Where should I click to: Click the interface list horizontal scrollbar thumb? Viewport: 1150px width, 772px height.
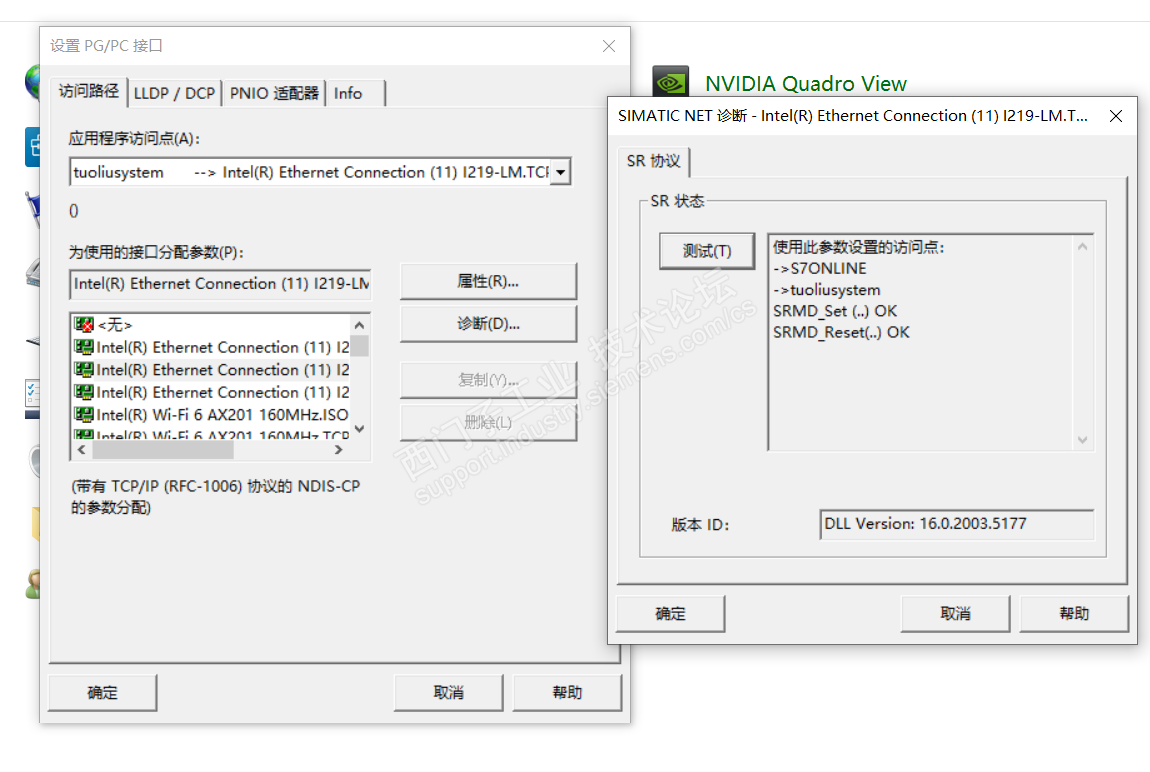click(x=163, y=449)
